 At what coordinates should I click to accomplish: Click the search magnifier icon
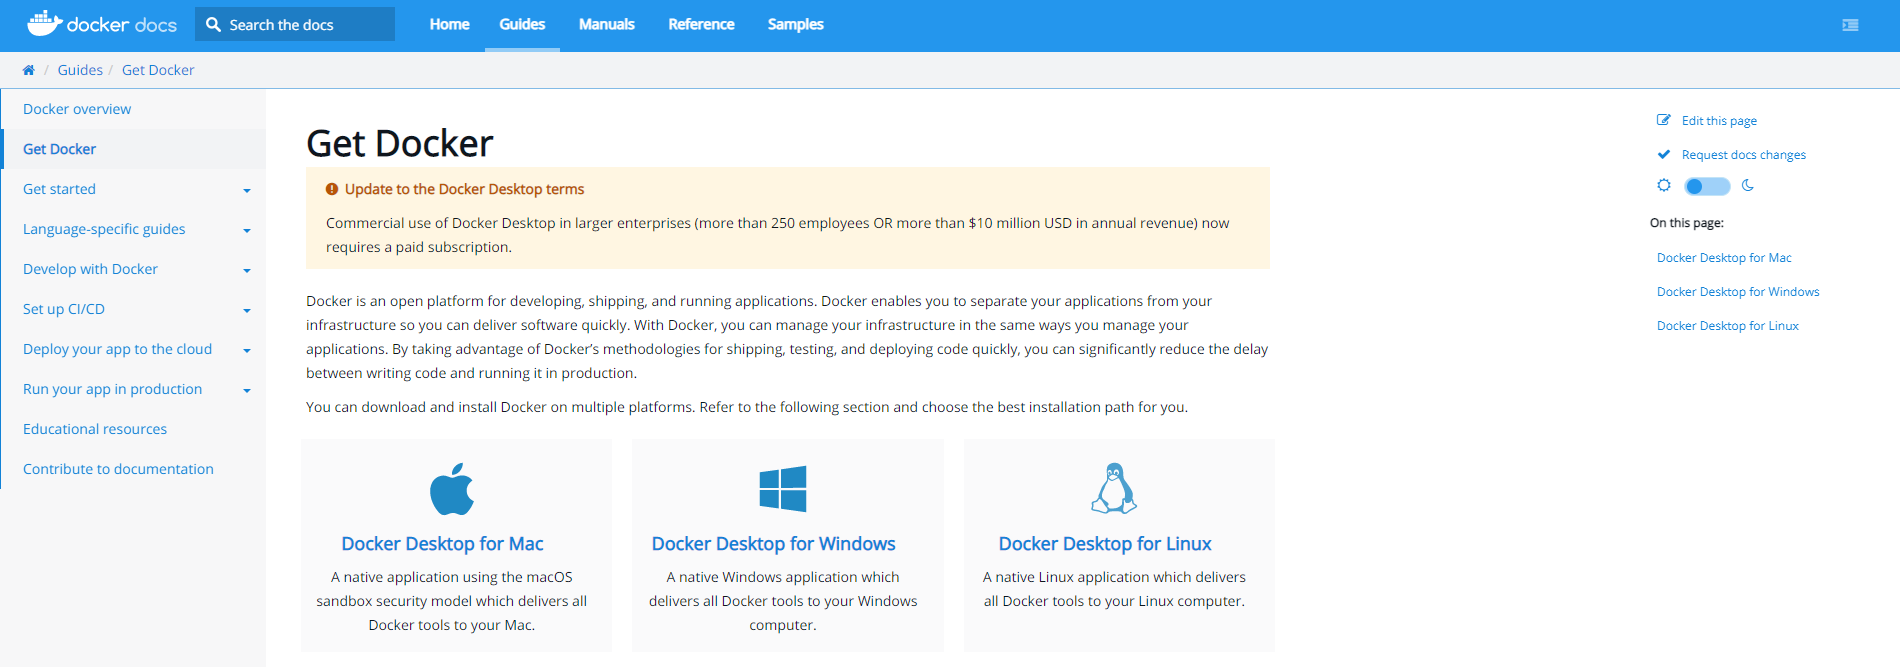pos(213,24)
